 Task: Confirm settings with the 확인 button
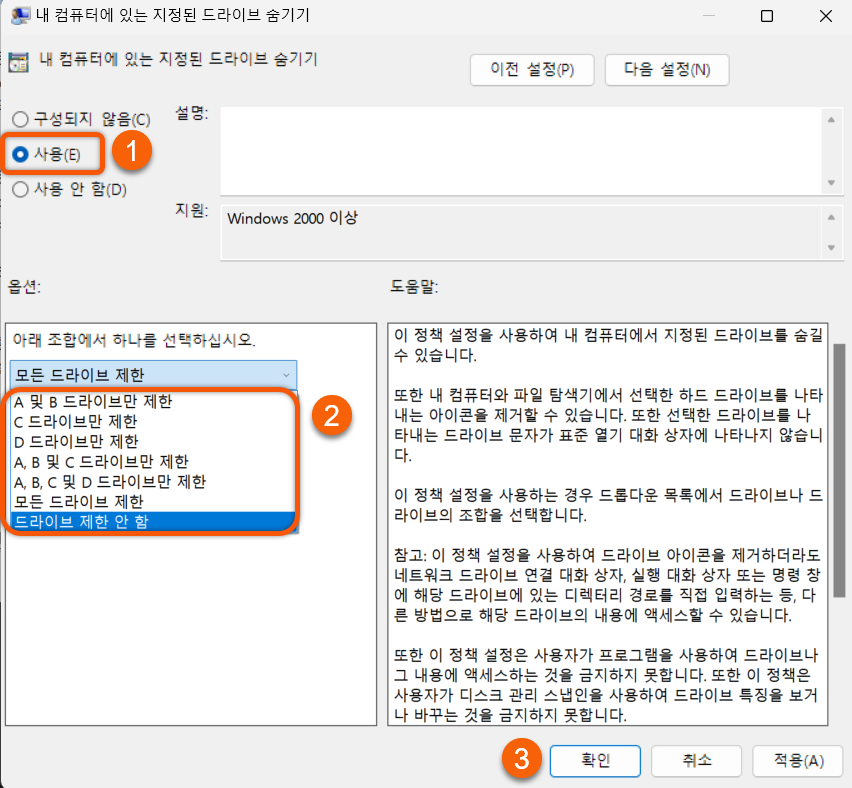coord(594,760)
